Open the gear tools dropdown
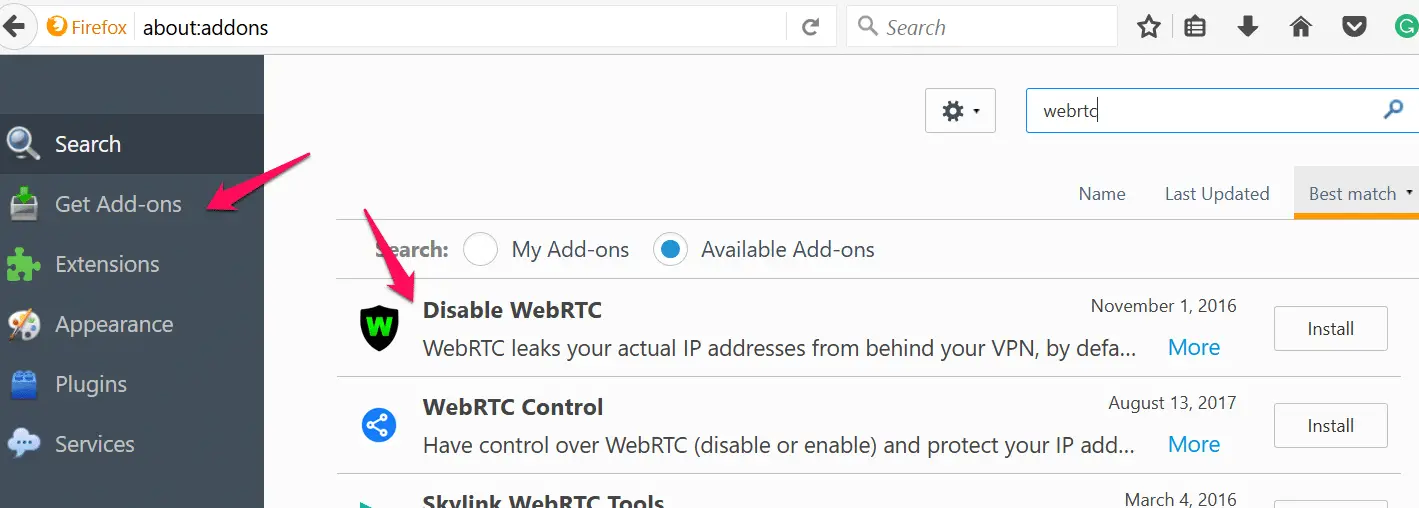 [960, 111]
